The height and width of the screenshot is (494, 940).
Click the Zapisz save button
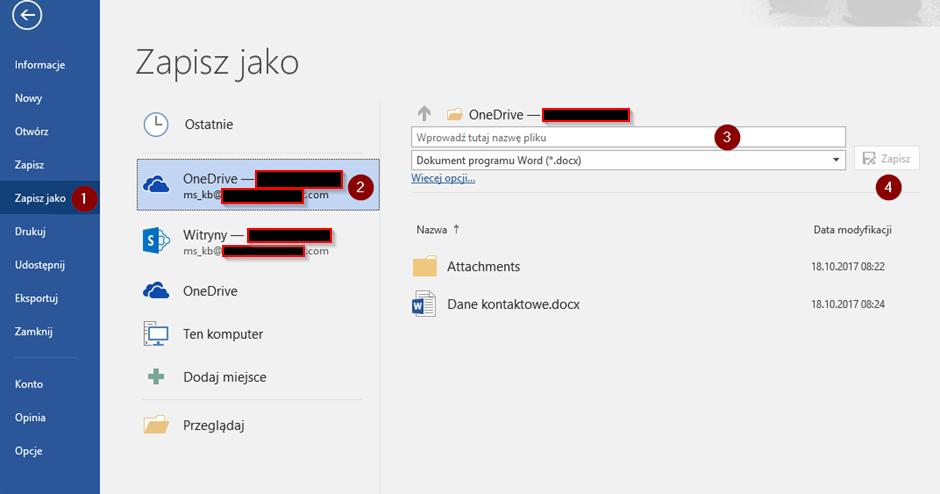pos(887,158)
